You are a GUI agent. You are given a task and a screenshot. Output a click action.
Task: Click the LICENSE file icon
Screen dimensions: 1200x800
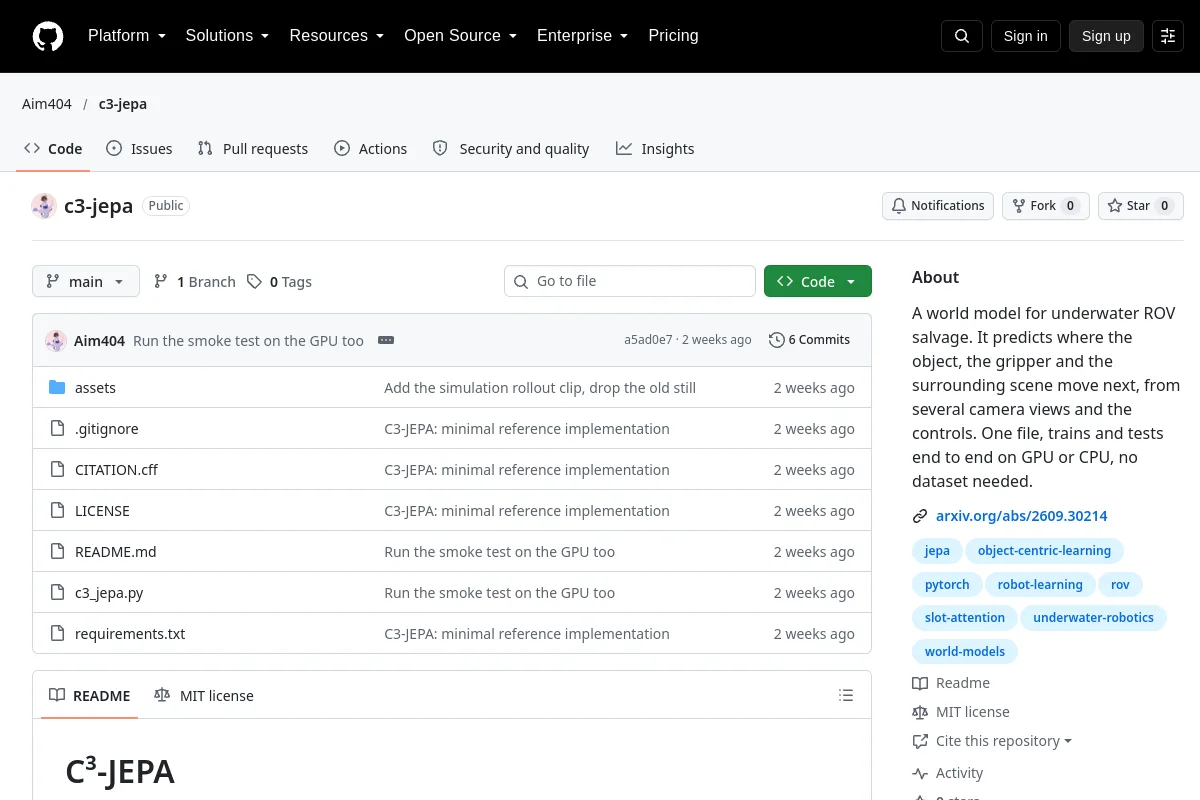tap(57, 510)
